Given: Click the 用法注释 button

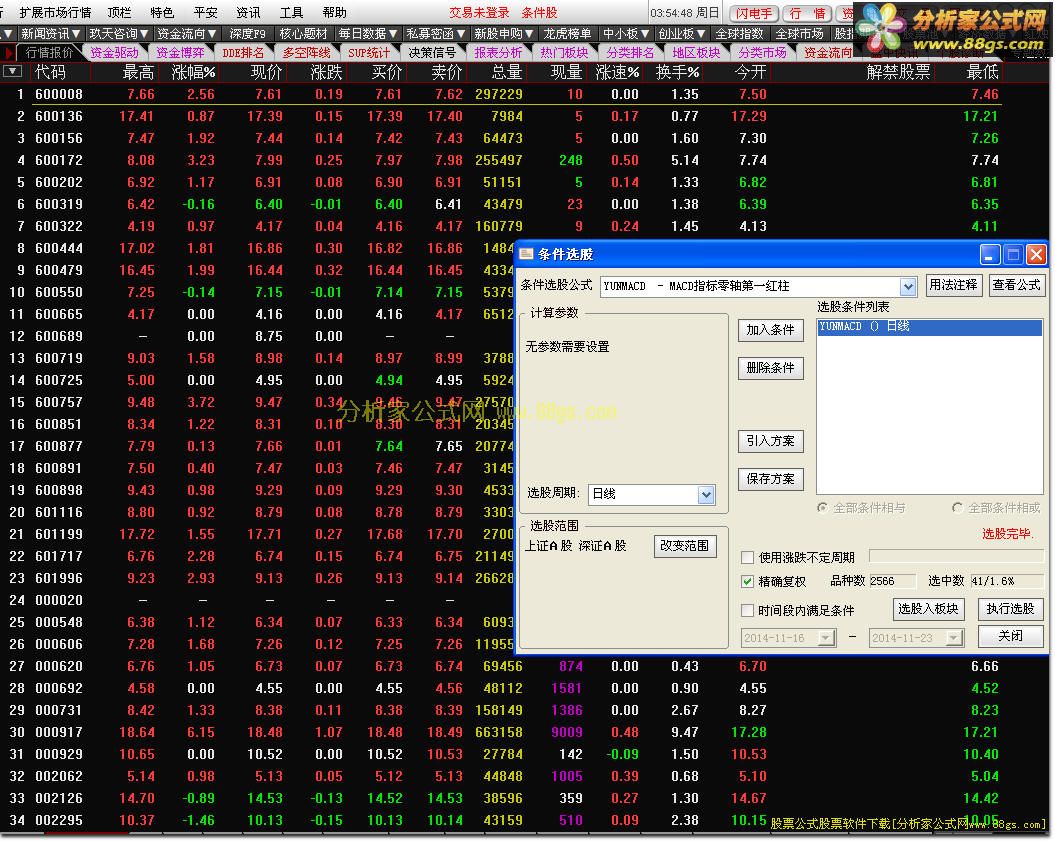Looking at the screenshot, I should tap(953, 285).
